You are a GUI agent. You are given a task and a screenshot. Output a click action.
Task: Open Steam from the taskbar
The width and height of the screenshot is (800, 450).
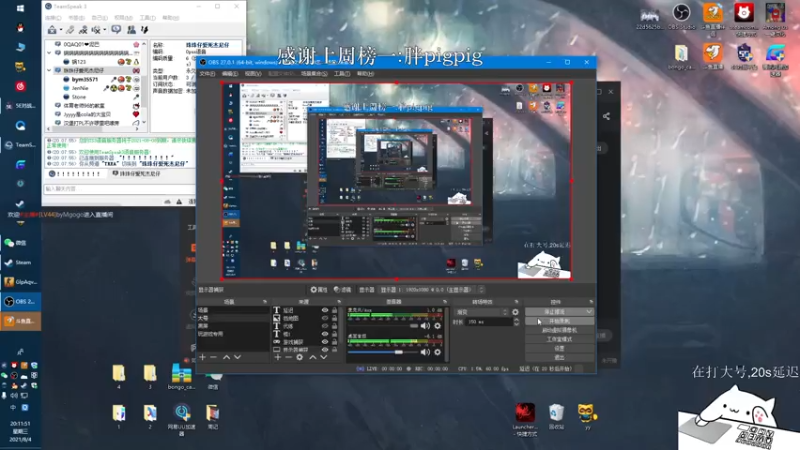click(x=20, y=262)
